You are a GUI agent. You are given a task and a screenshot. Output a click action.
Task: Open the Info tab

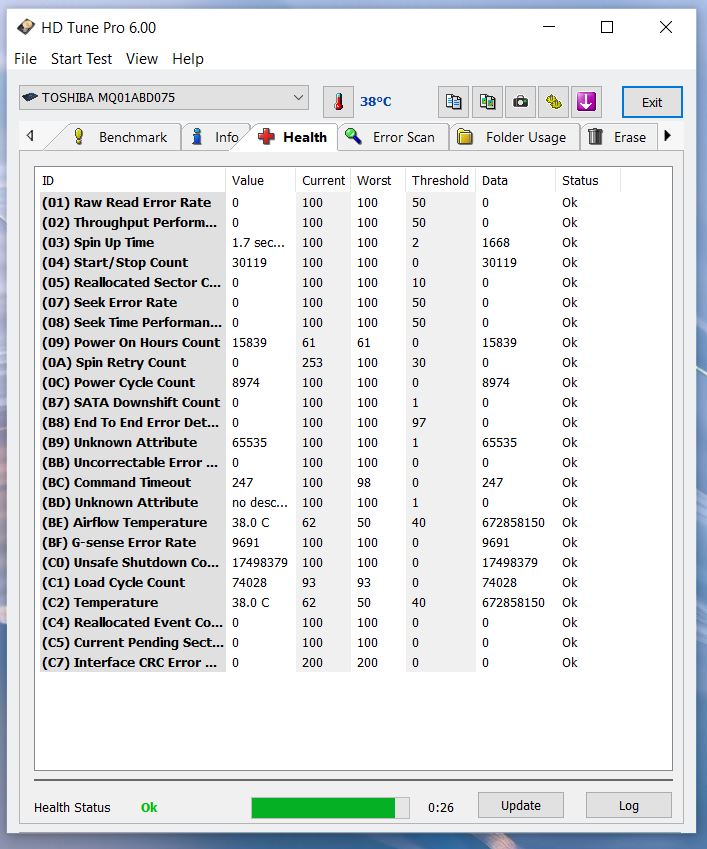point(214,137)
